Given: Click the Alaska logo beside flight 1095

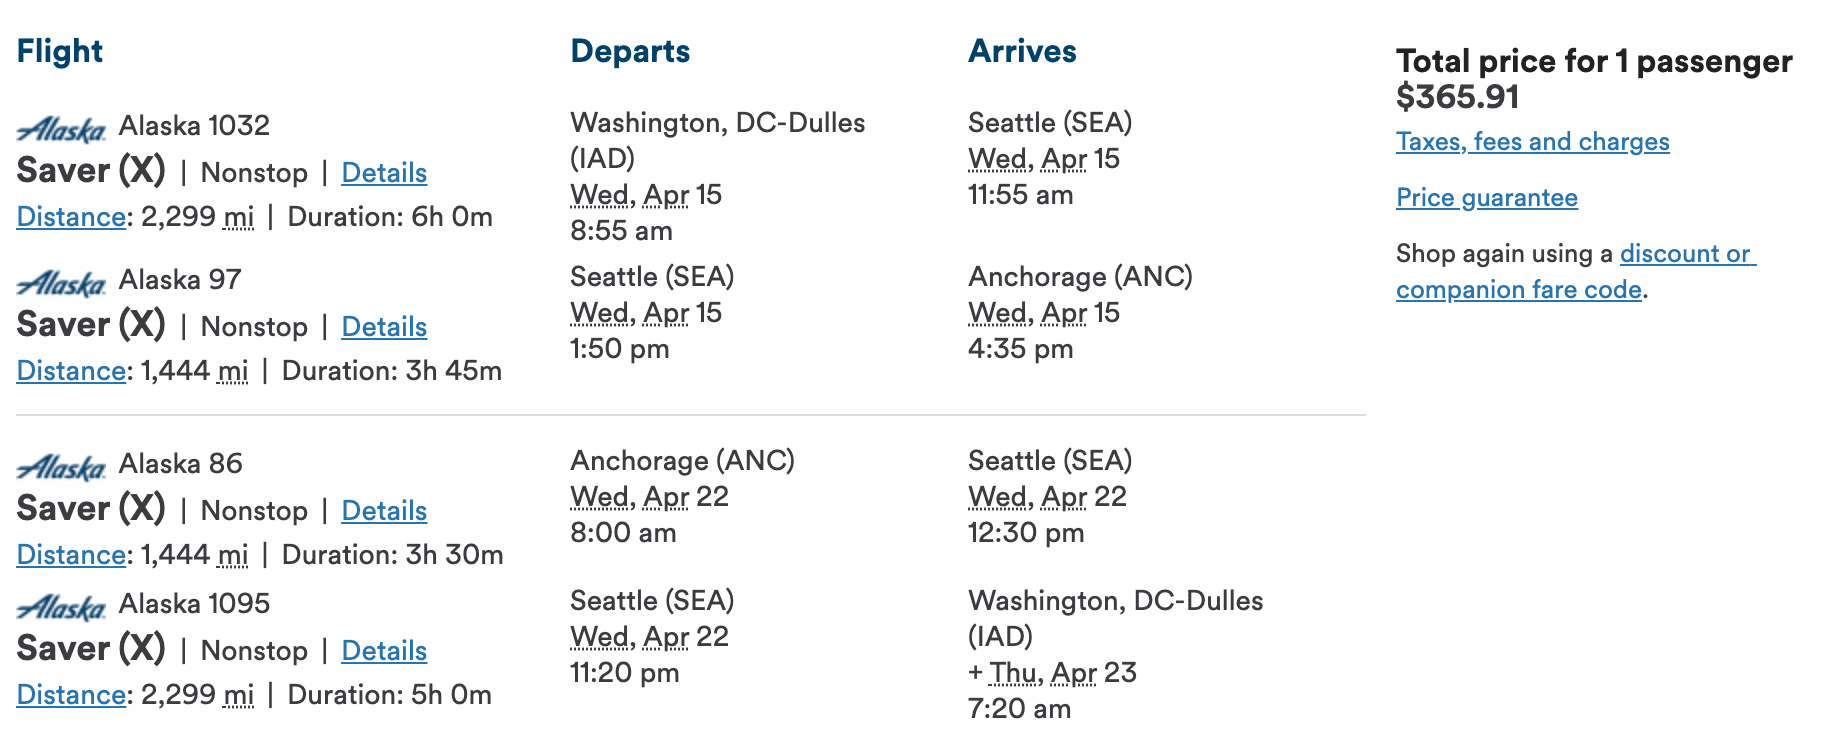Looking at the screenshot, I should tap(62, 607).
